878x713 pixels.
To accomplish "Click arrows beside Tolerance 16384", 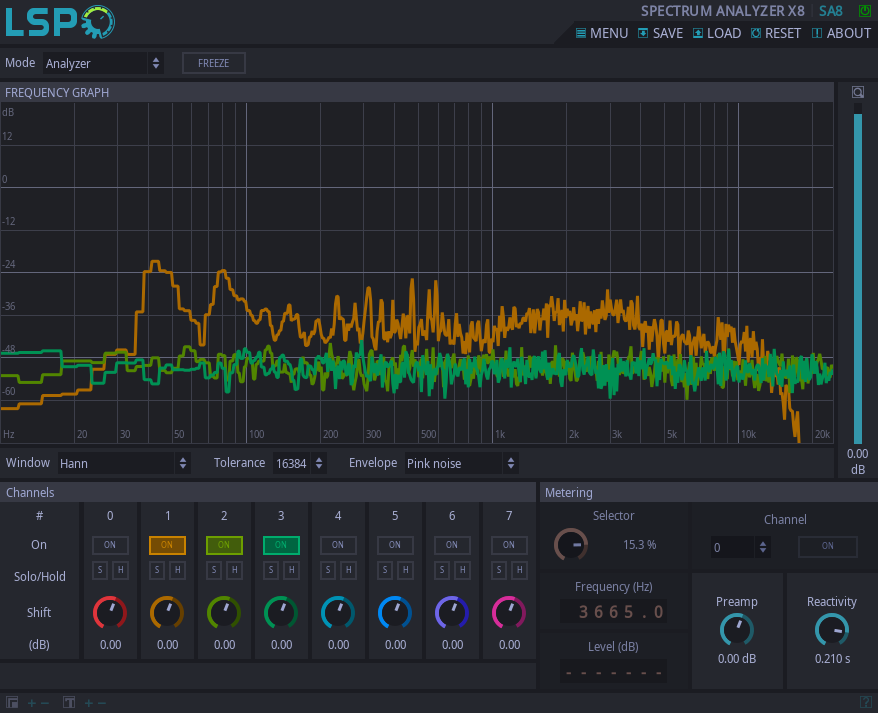I will point(319,463).
